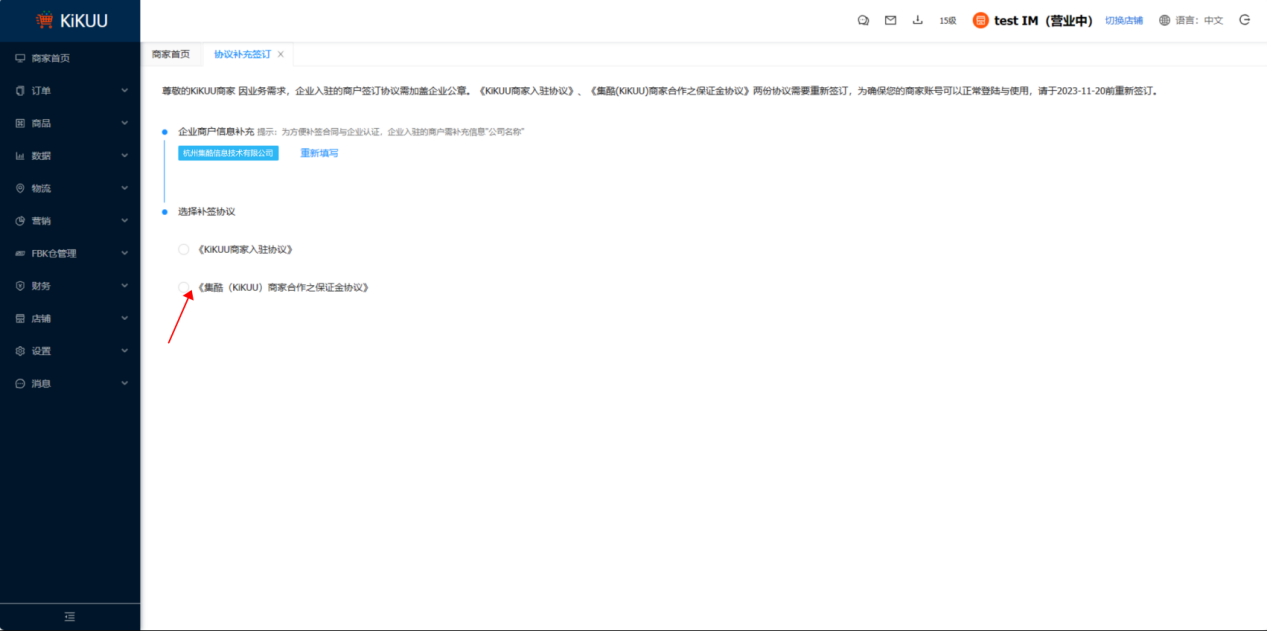Open the chat bubbles icon in top bar
Image resolution: width=1267 pixels, height=631 pixels.
pos(864,20)
